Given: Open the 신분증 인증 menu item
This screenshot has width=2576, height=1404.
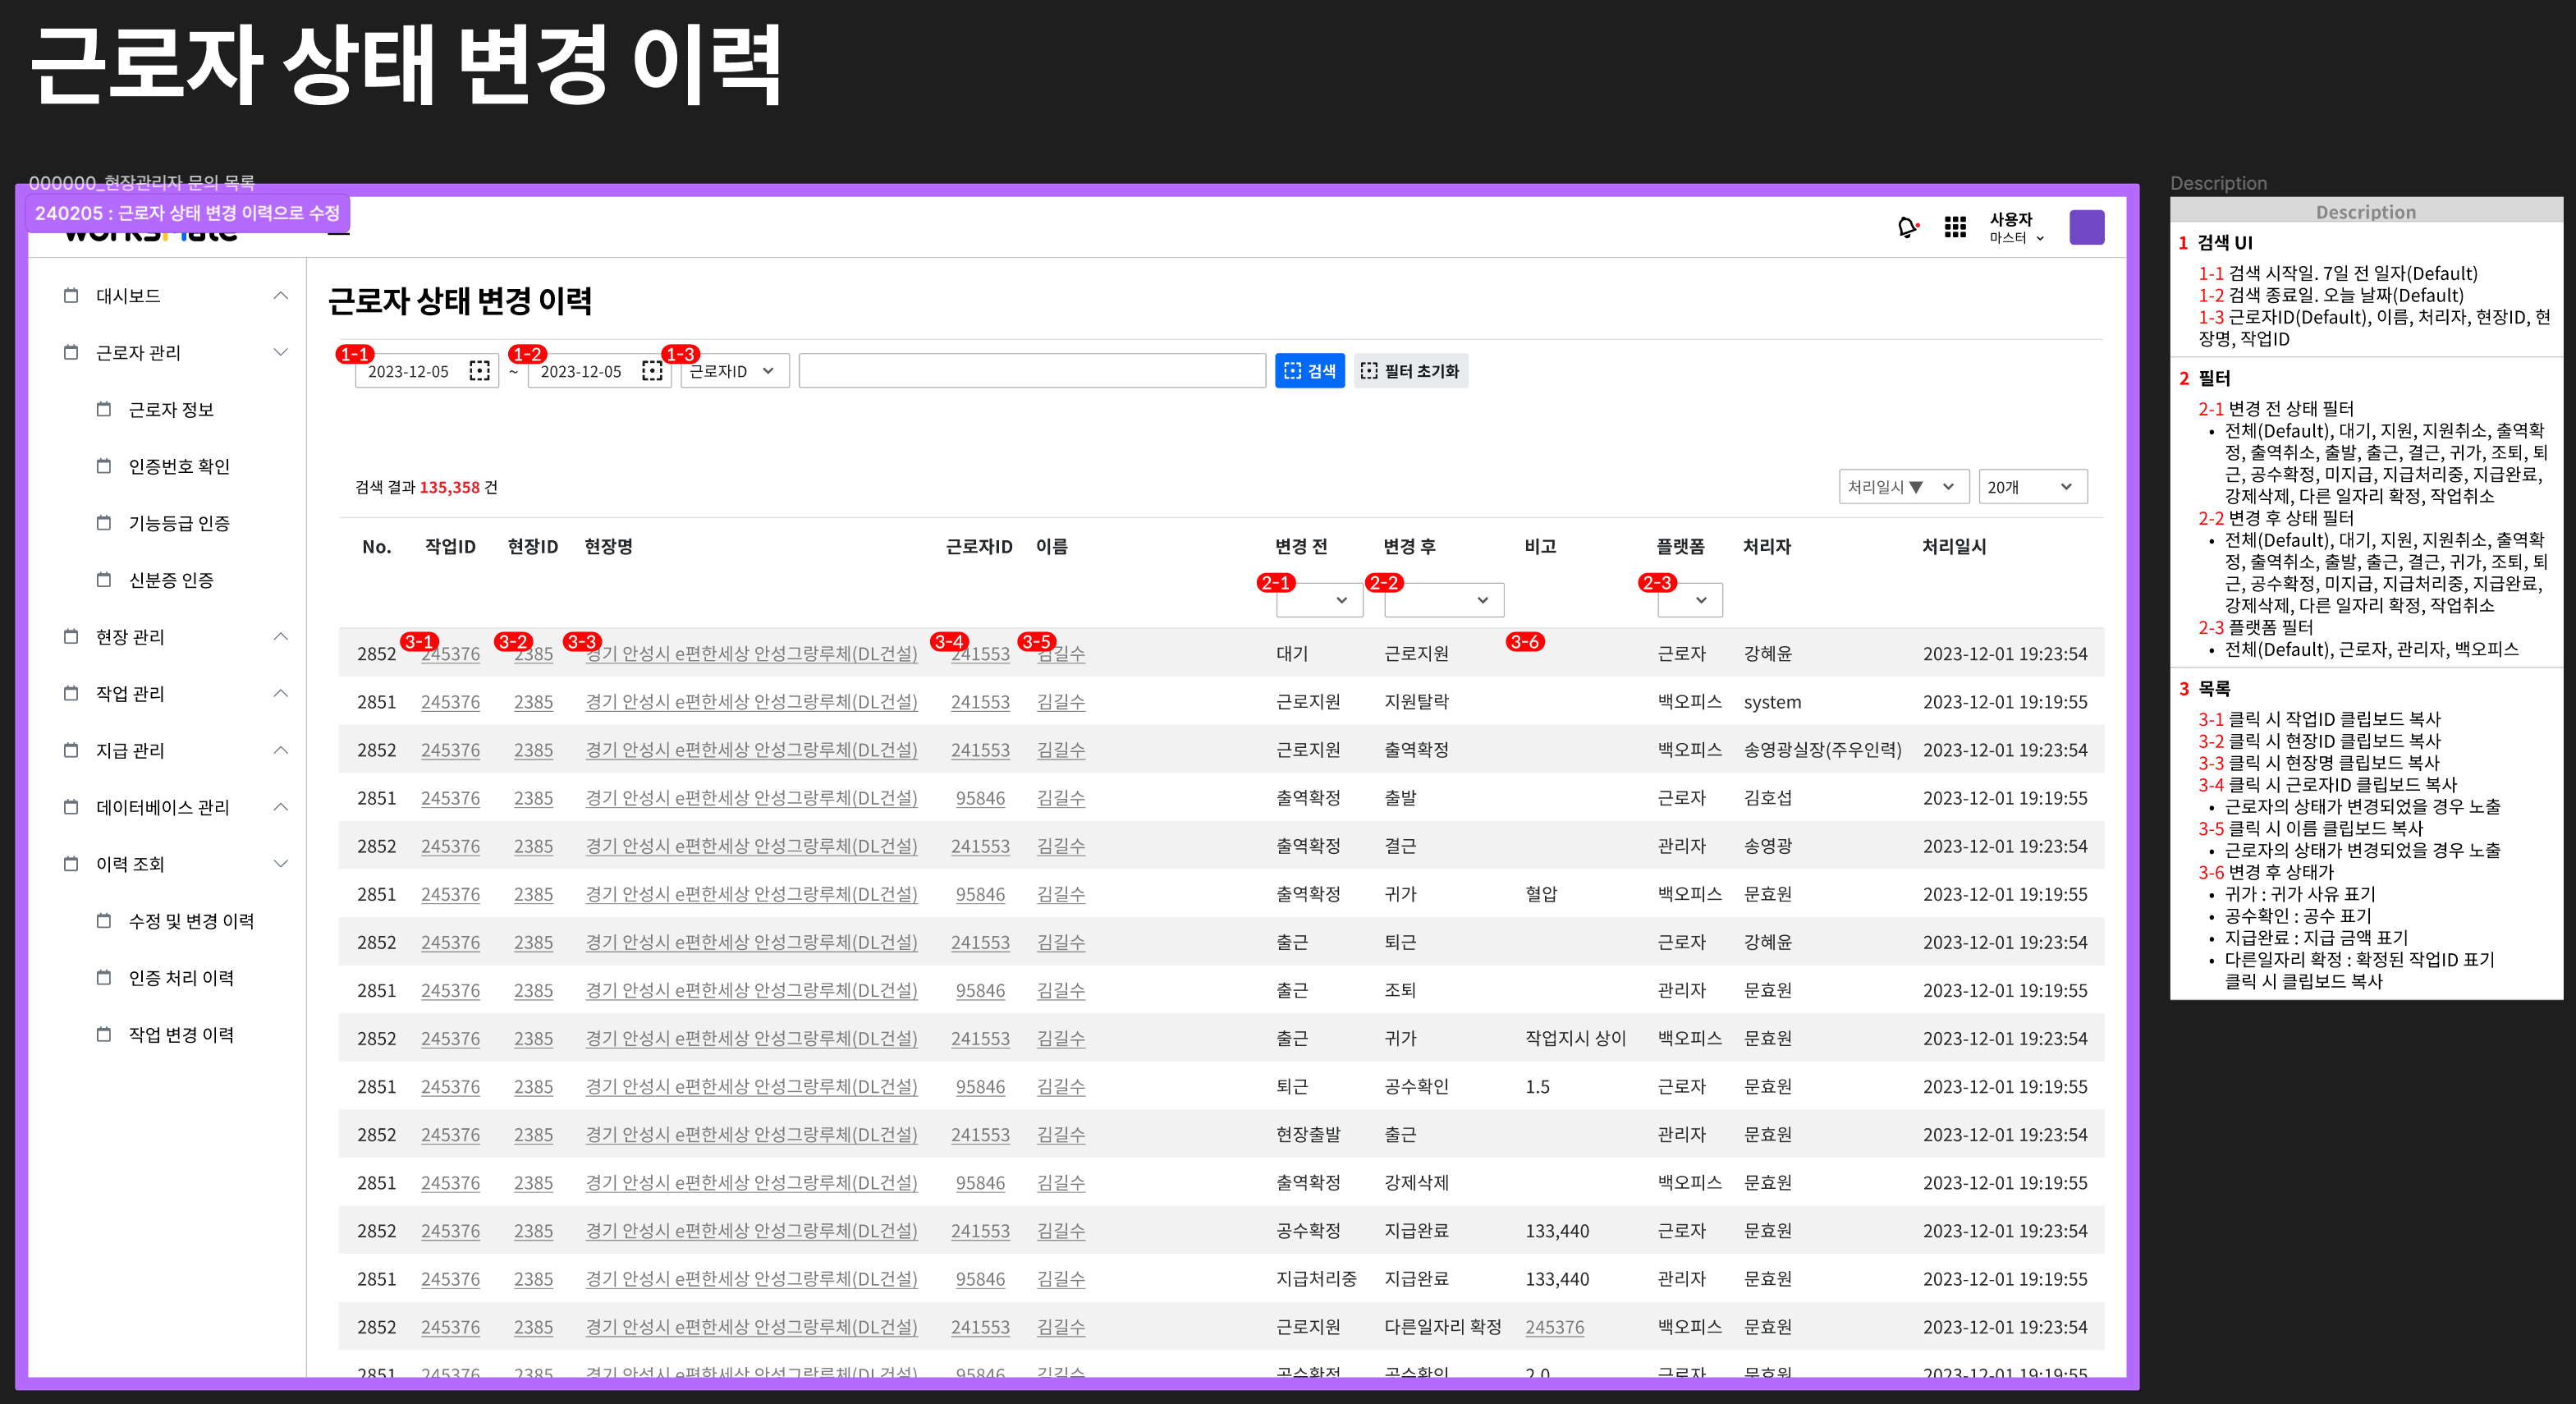Looking at the screenshot, I should pyautogui.click(x=171, y=581).
